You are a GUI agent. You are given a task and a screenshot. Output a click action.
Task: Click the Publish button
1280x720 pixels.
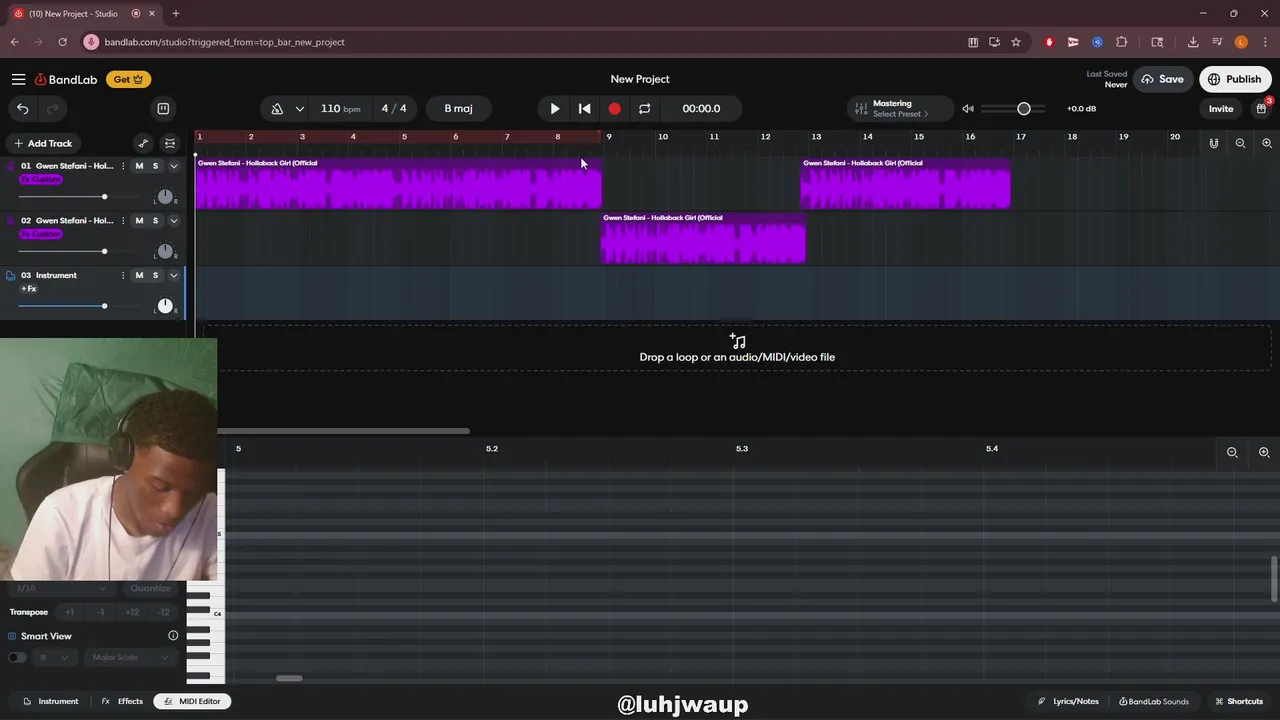pyautogui.click(x=1235, y=79)
